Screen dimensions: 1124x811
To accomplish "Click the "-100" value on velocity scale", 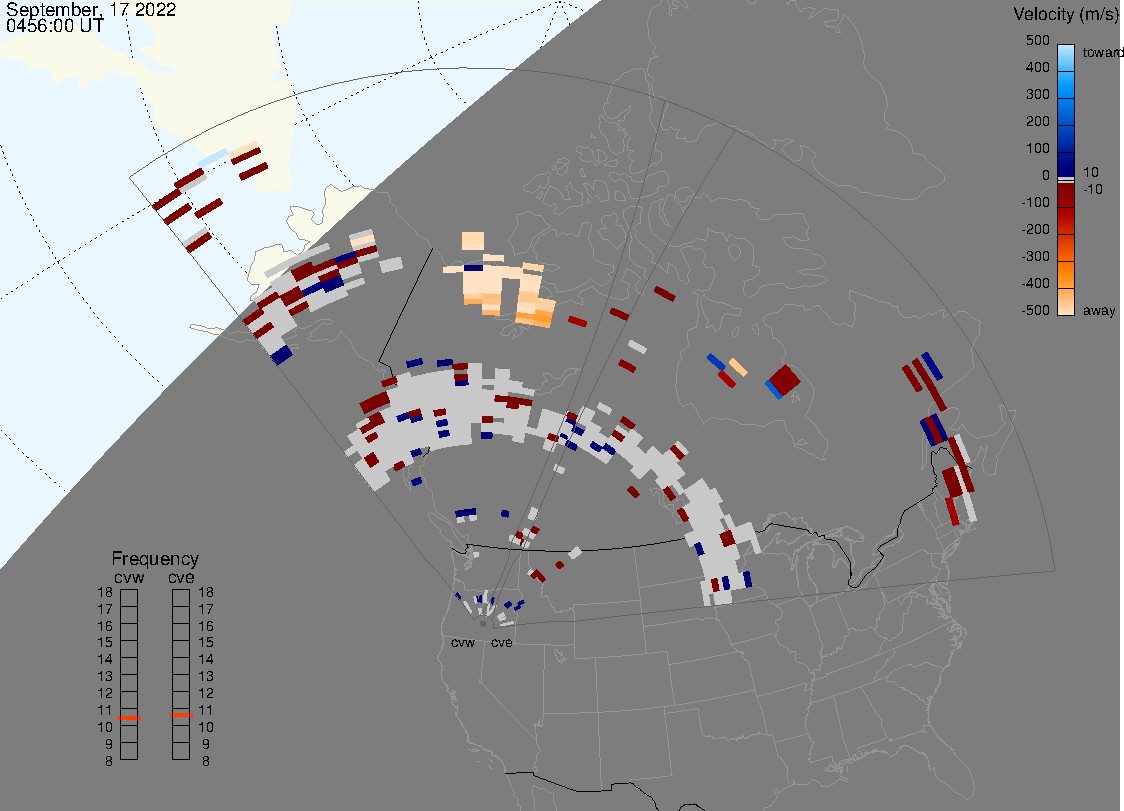I will click(x=1036, y=202).
